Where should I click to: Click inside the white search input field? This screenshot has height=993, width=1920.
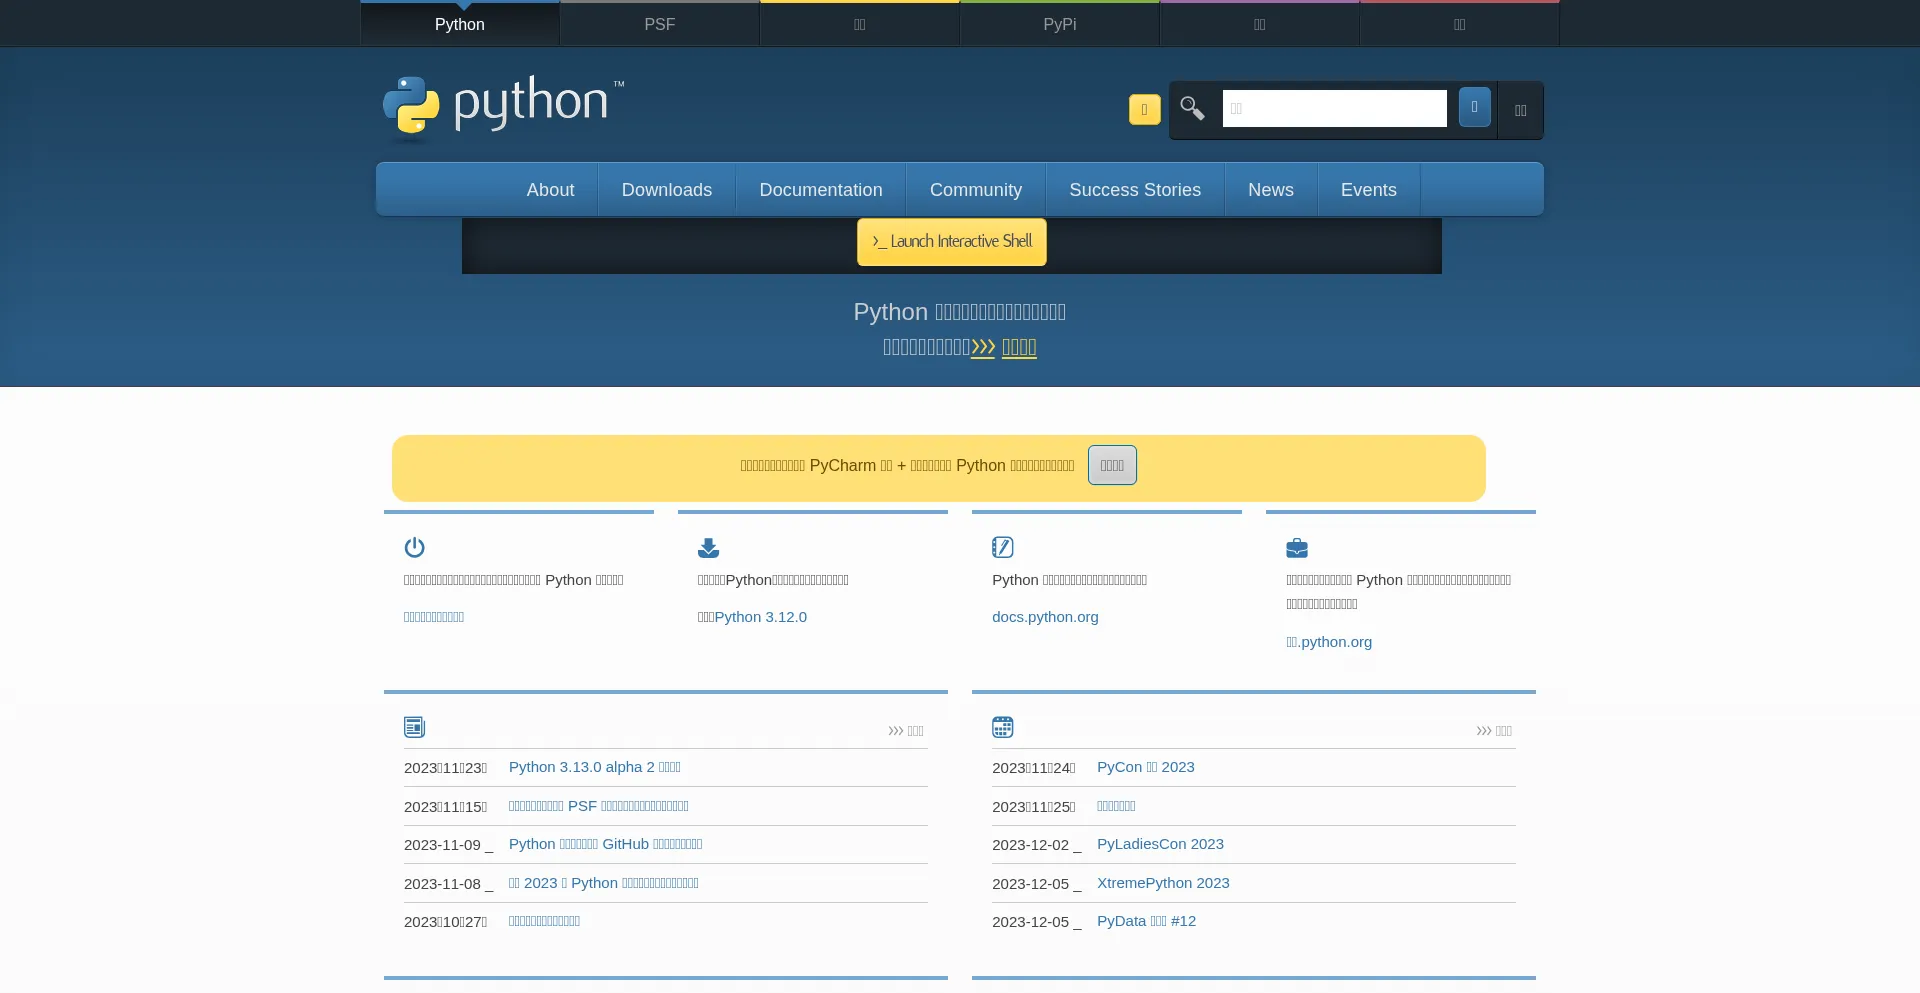coord(1334,108)
